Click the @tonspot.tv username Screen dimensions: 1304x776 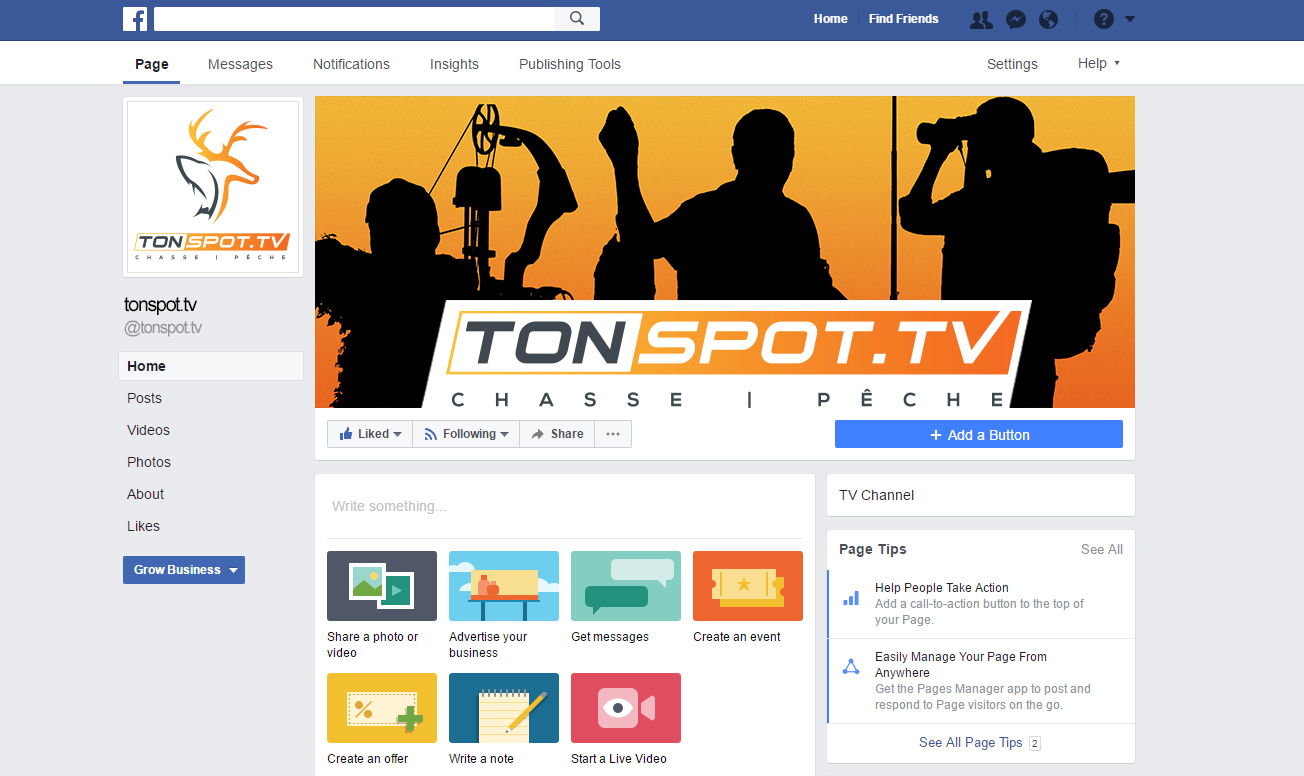(x=163, y=328)
